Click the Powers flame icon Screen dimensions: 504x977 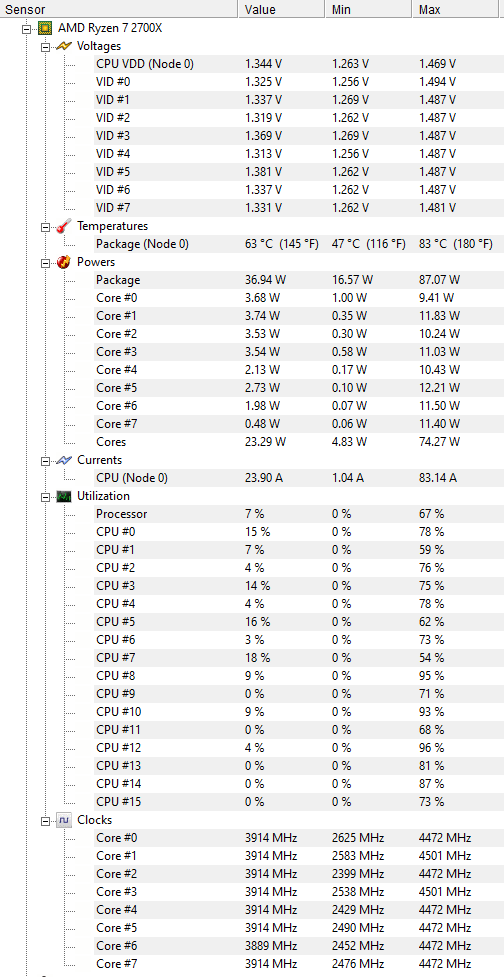[x=64, y=262]
